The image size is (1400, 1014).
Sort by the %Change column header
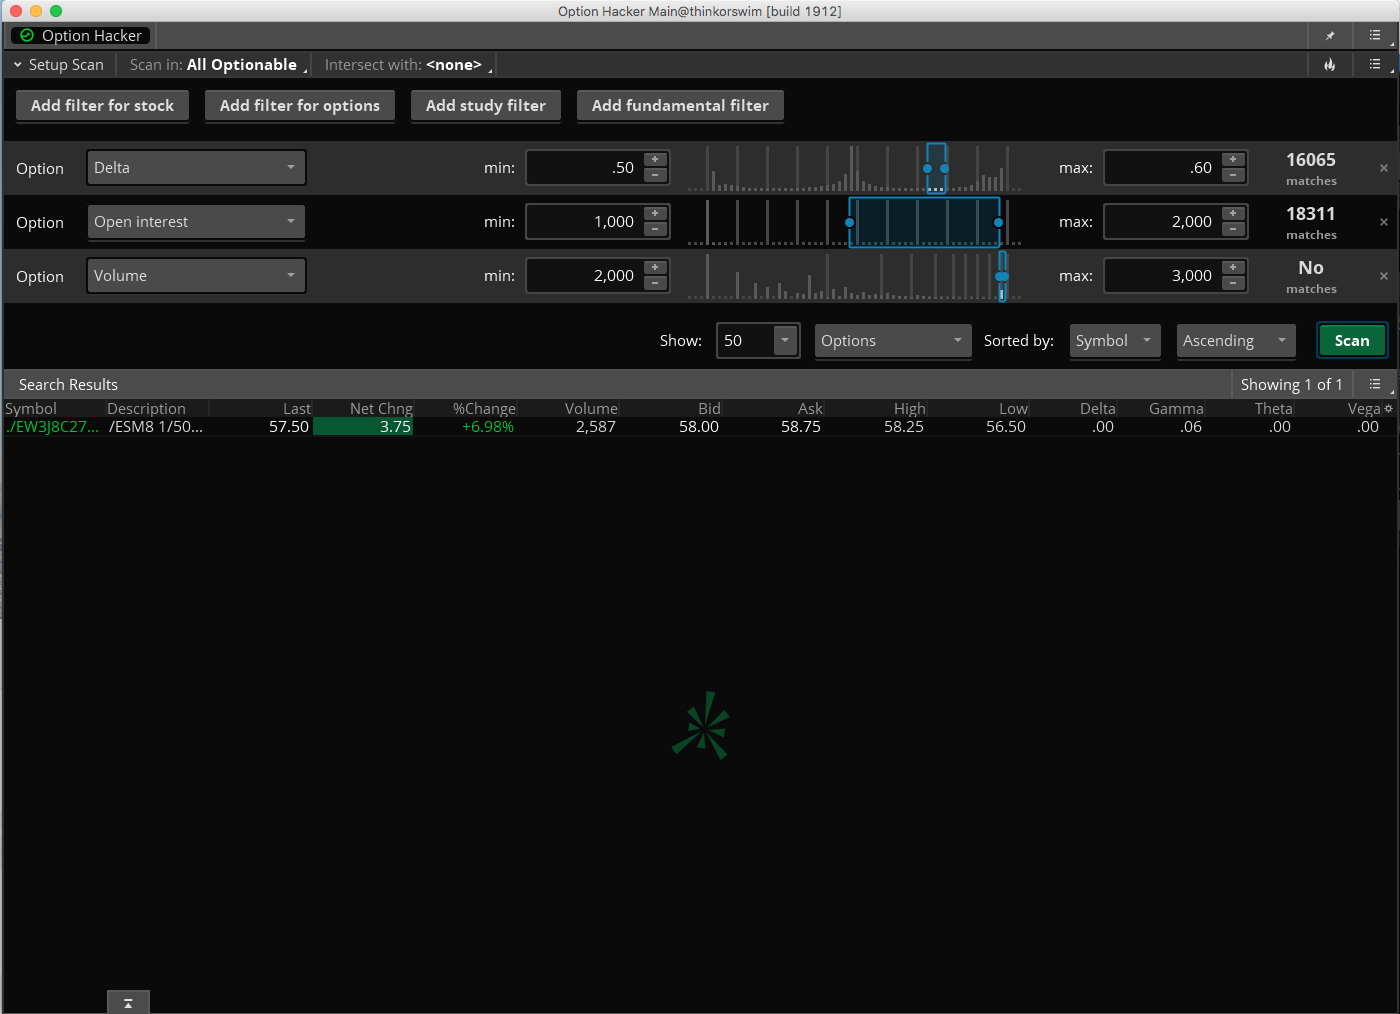pos(484,409)
